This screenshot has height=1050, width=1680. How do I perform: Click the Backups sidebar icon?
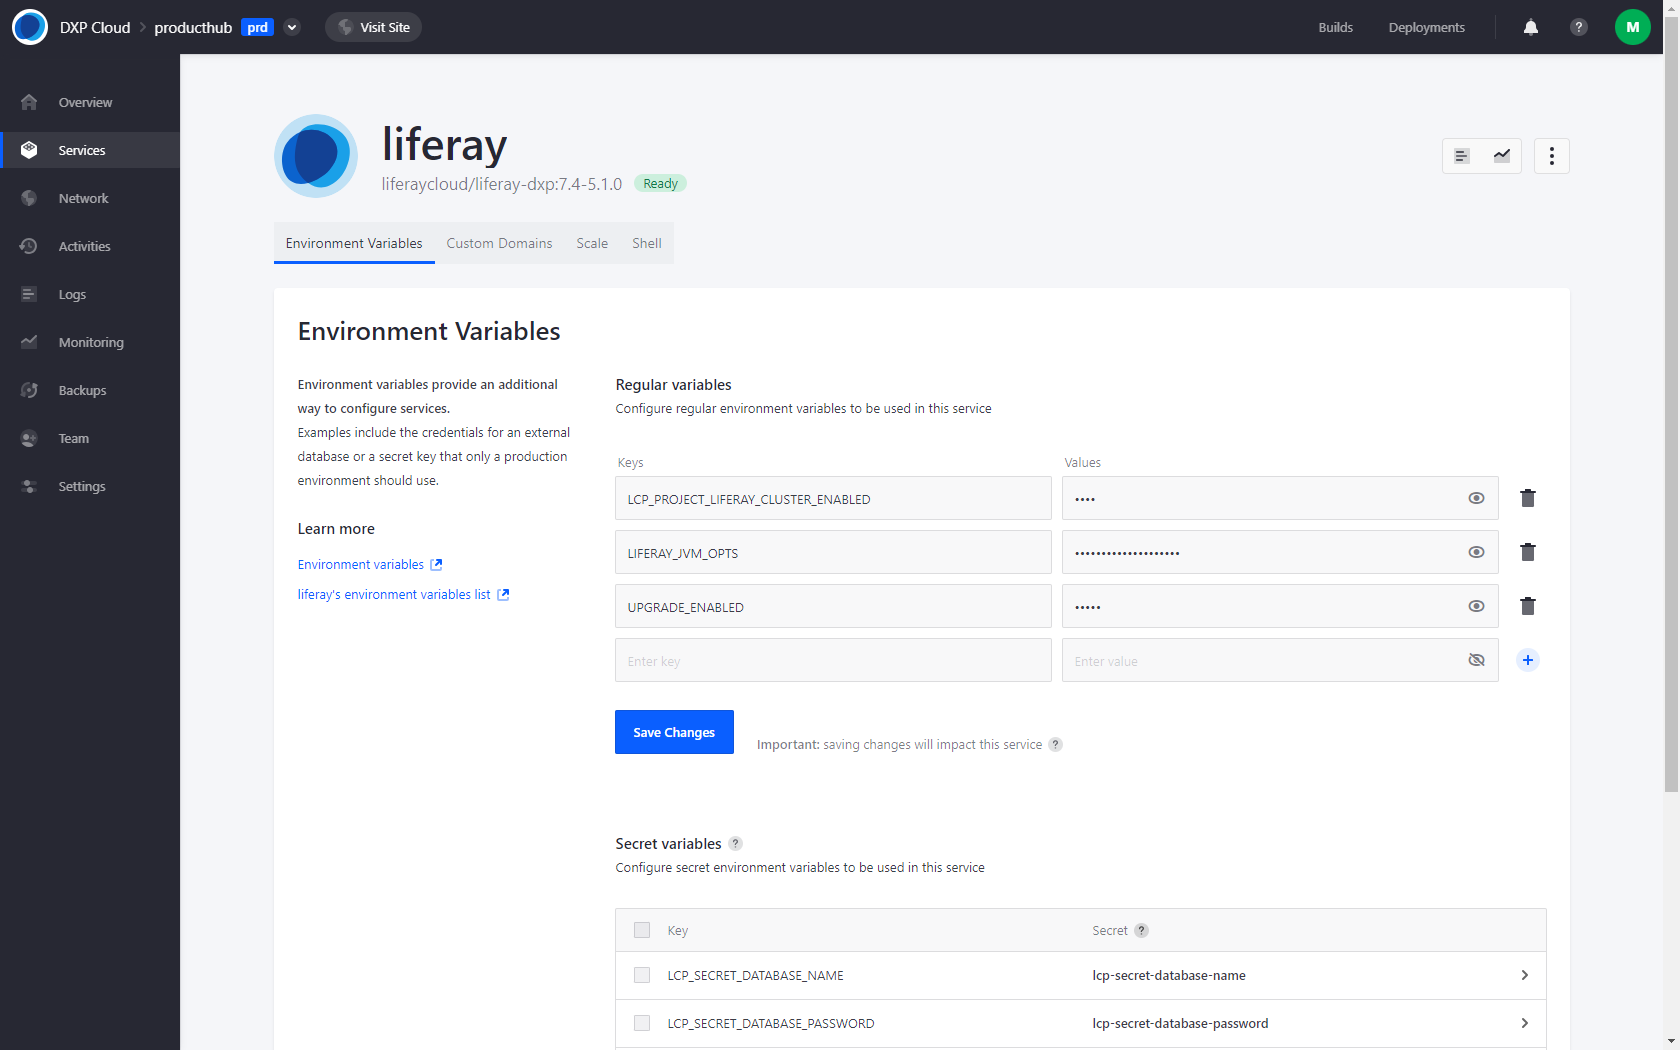(x=29, y=390)
